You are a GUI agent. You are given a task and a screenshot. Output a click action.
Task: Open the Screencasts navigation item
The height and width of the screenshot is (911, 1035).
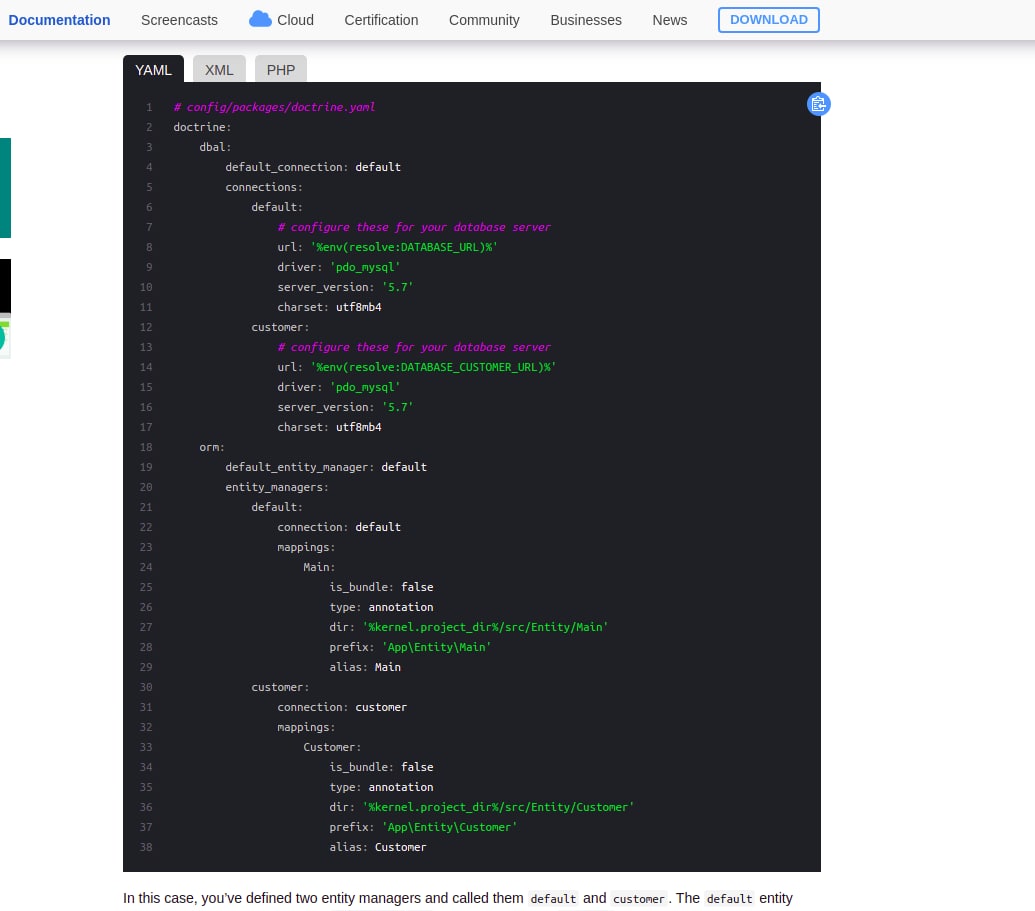[179, 20]
